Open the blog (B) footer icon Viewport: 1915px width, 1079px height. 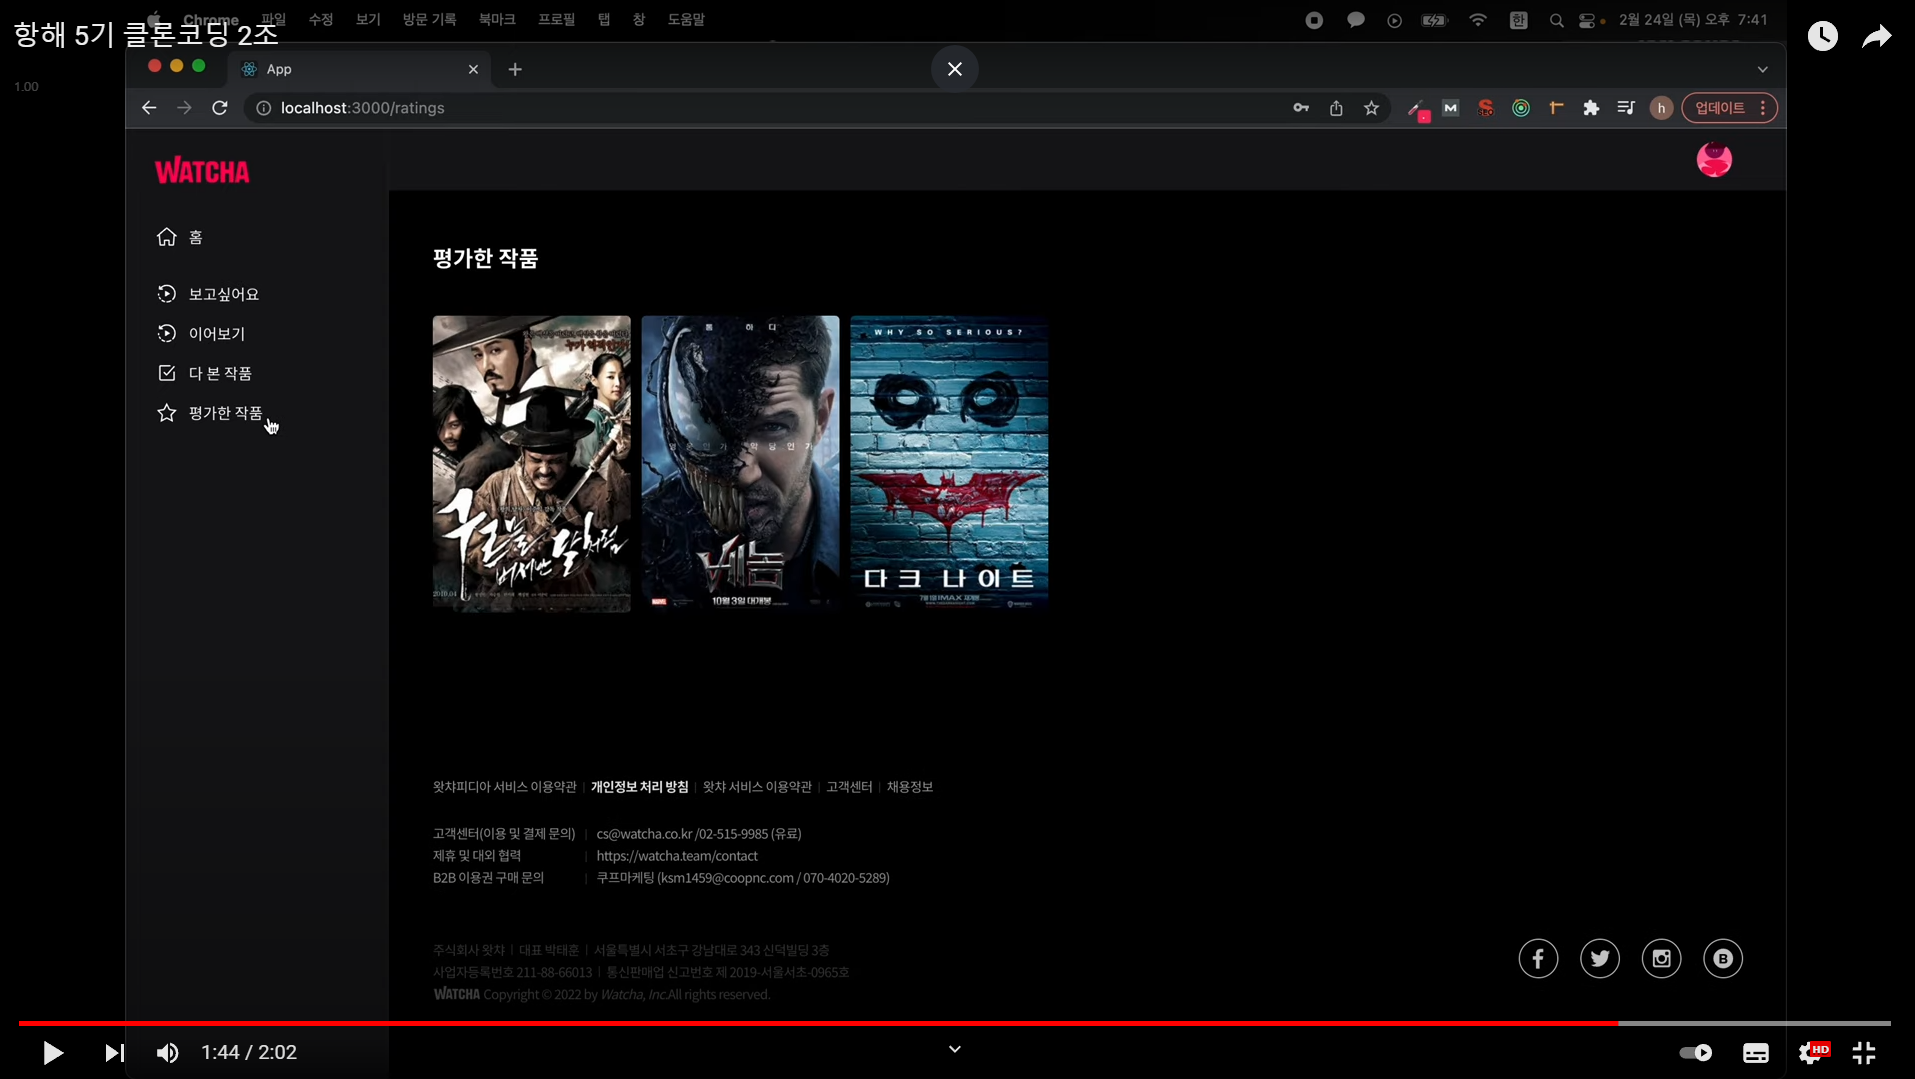tap(1722, 958)
